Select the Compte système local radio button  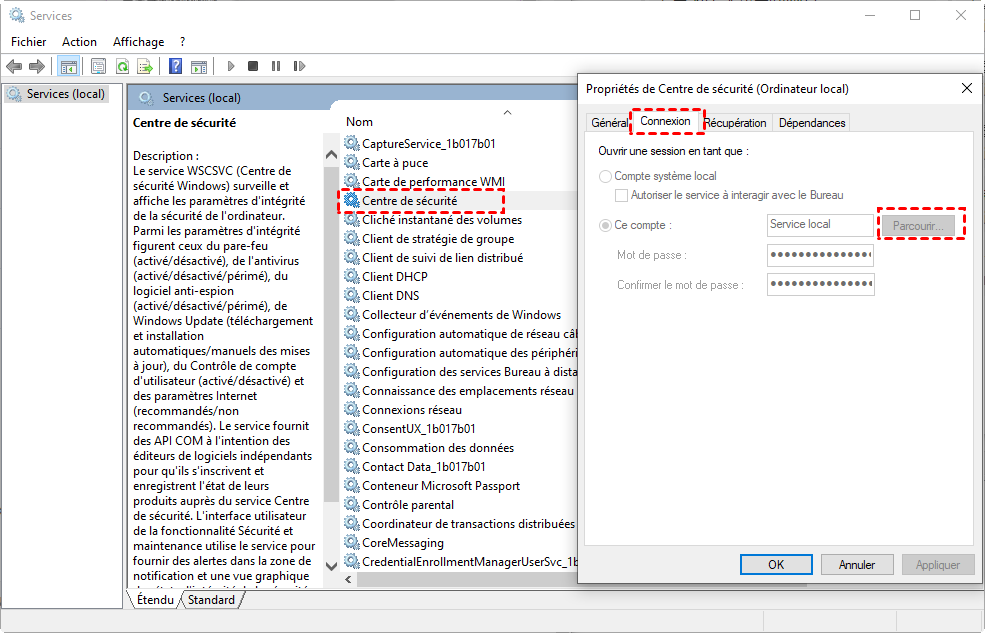tap(606, 176)
